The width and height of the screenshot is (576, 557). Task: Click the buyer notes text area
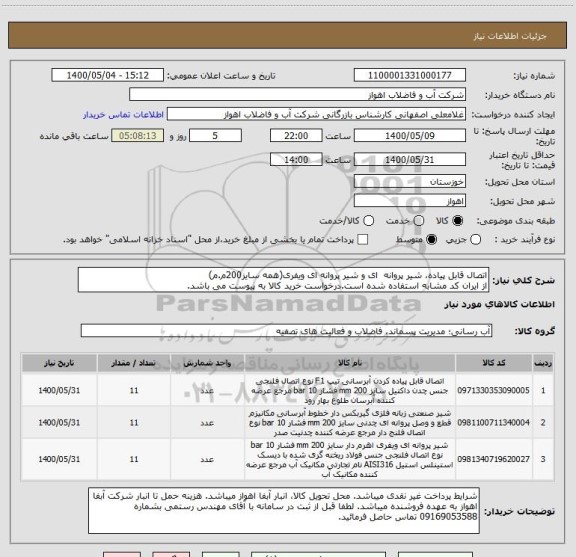284,511
